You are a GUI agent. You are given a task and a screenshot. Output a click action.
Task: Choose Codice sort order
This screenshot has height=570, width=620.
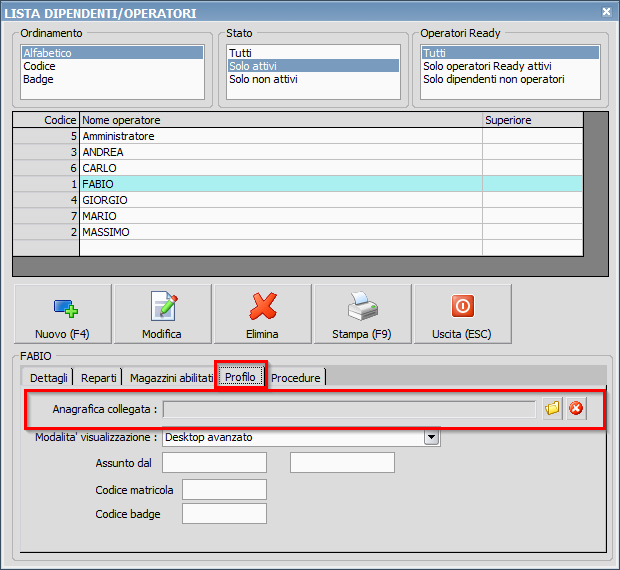[x=112, y=66]
